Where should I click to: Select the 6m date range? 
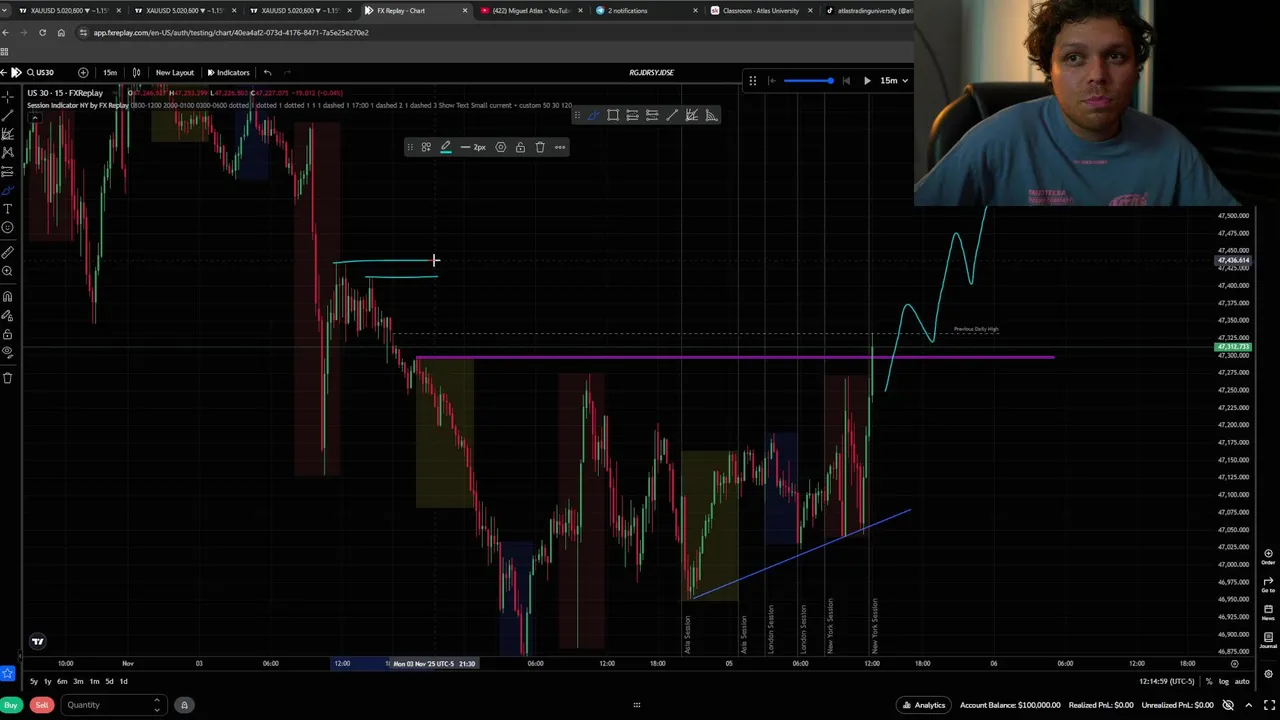coord(62,681)
